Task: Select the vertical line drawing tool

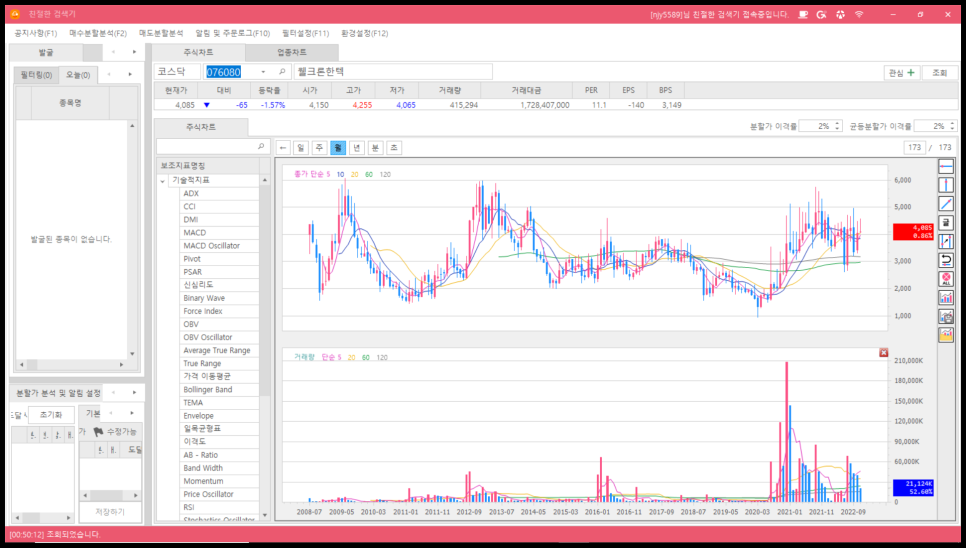Action: coord(946,185)
